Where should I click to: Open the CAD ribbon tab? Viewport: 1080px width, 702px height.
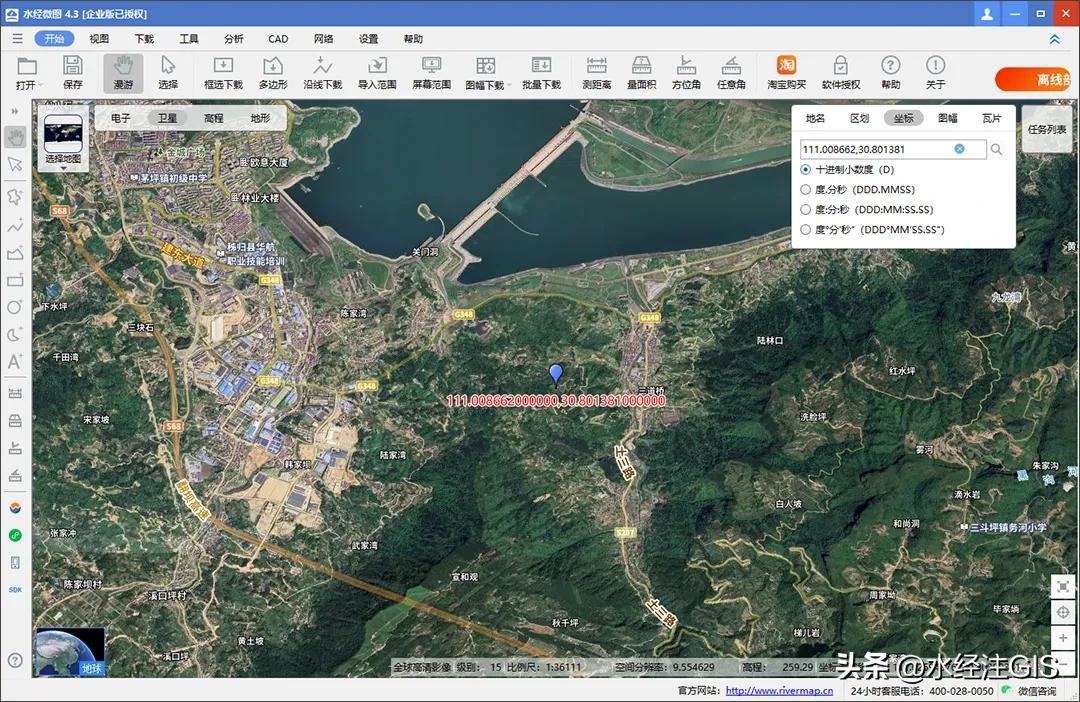[x=278, y=39]
